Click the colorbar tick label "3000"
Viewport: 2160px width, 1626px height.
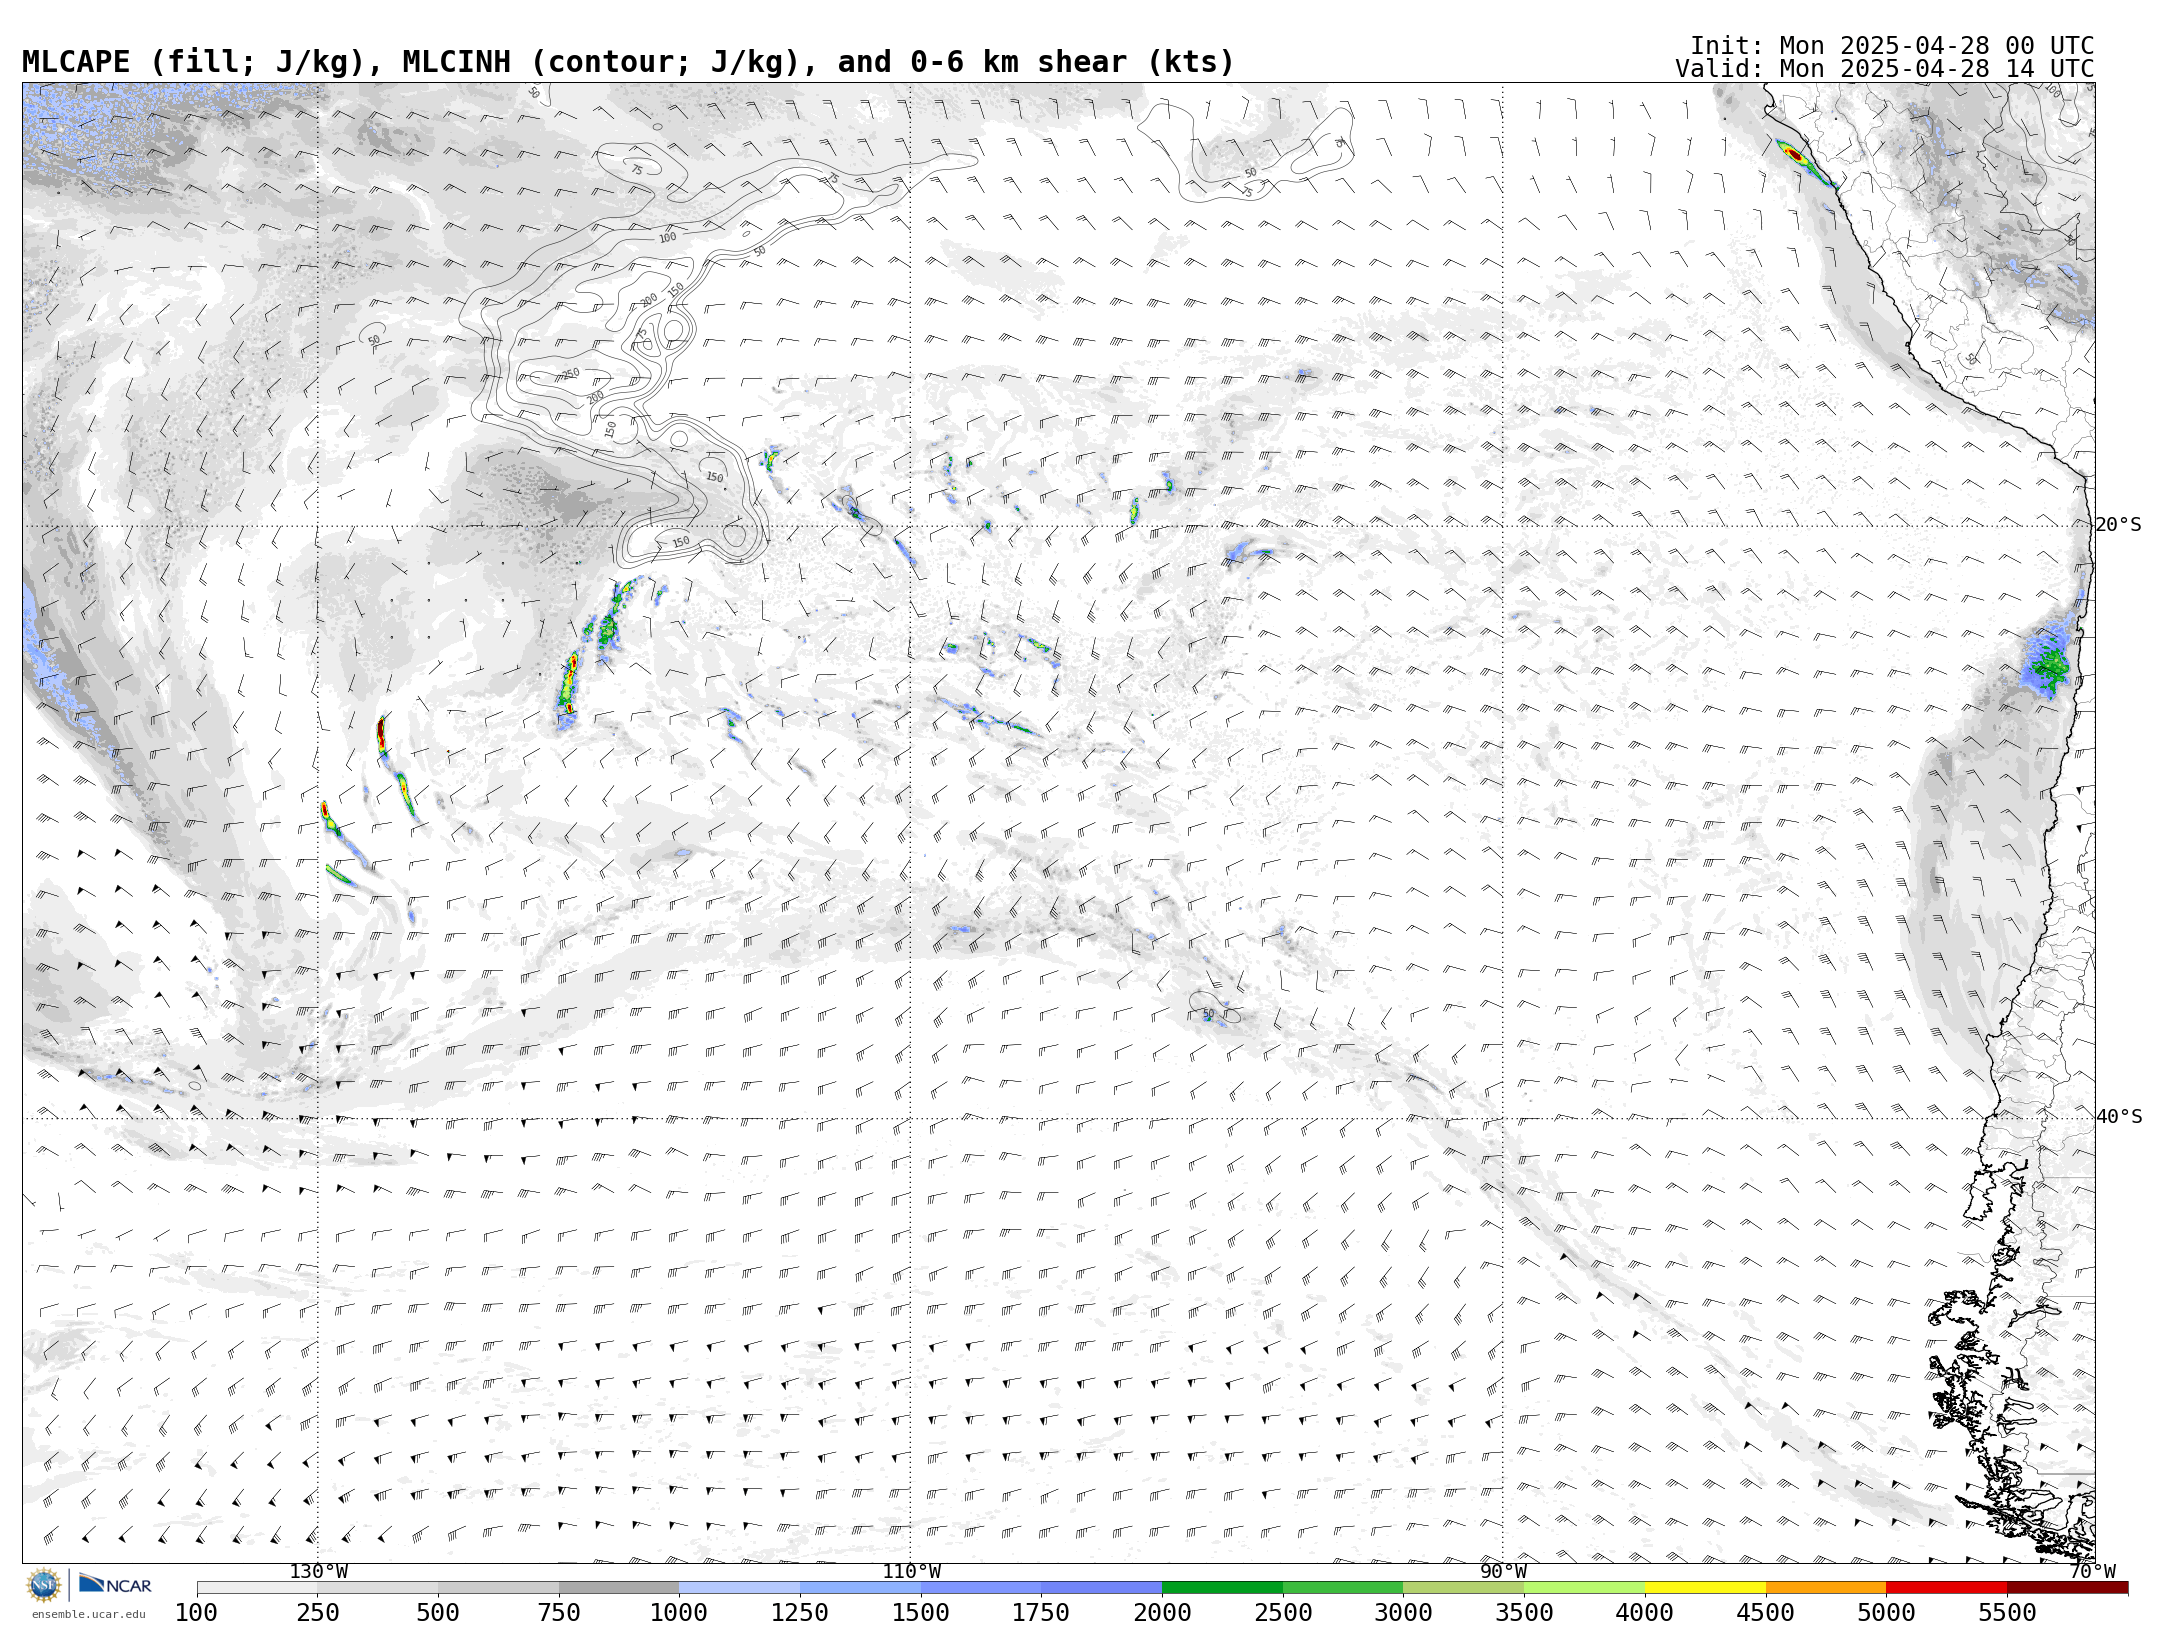pyautogui.click(x=1403, y=1613)
